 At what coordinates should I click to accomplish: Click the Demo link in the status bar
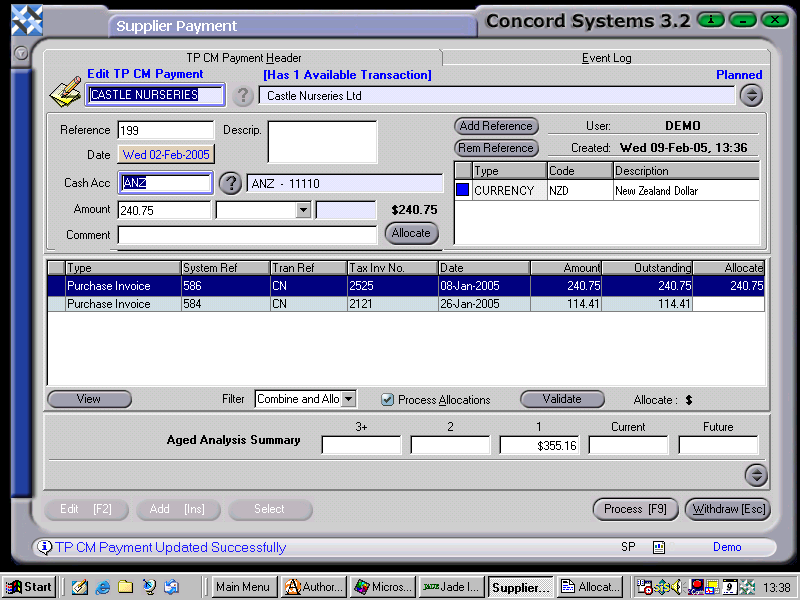pos(727,547)
